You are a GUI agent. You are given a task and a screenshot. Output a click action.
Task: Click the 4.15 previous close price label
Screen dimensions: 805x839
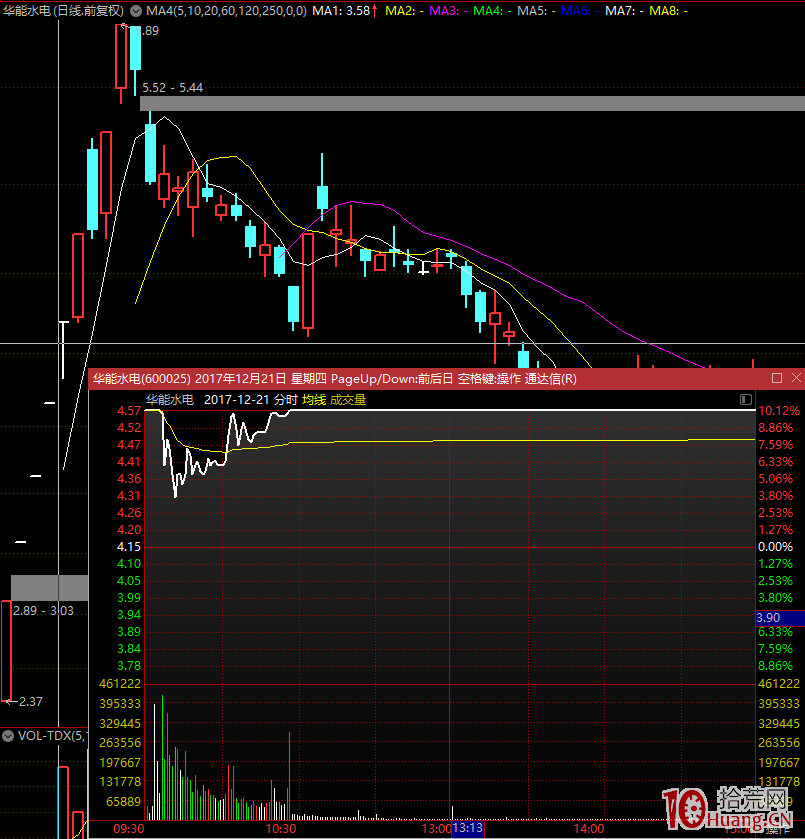click(129, 547)
